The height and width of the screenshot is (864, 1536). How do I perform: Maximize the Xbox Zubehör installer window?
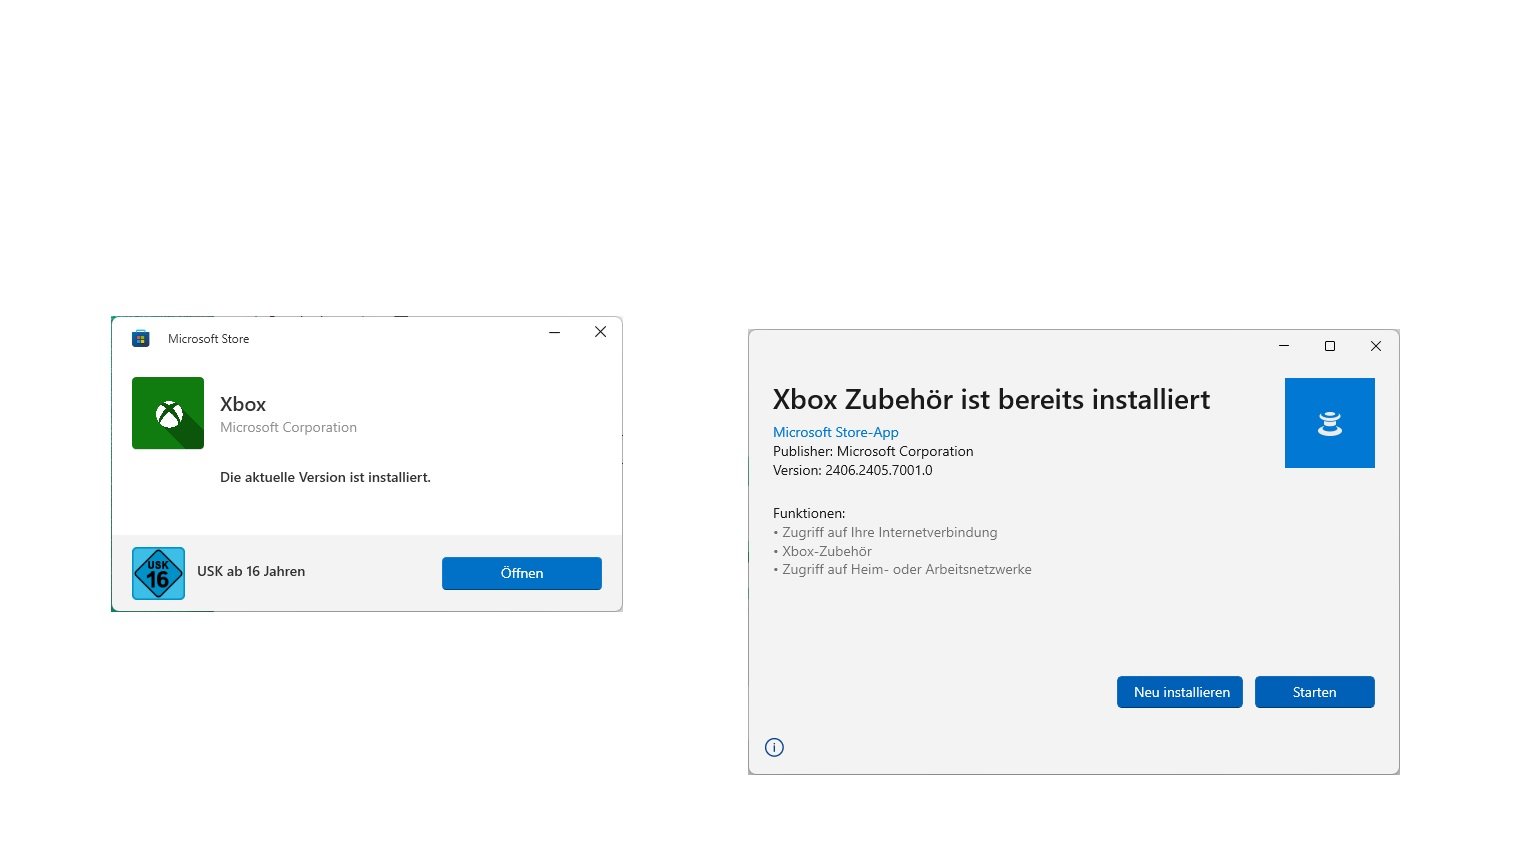click(1330, 346)
